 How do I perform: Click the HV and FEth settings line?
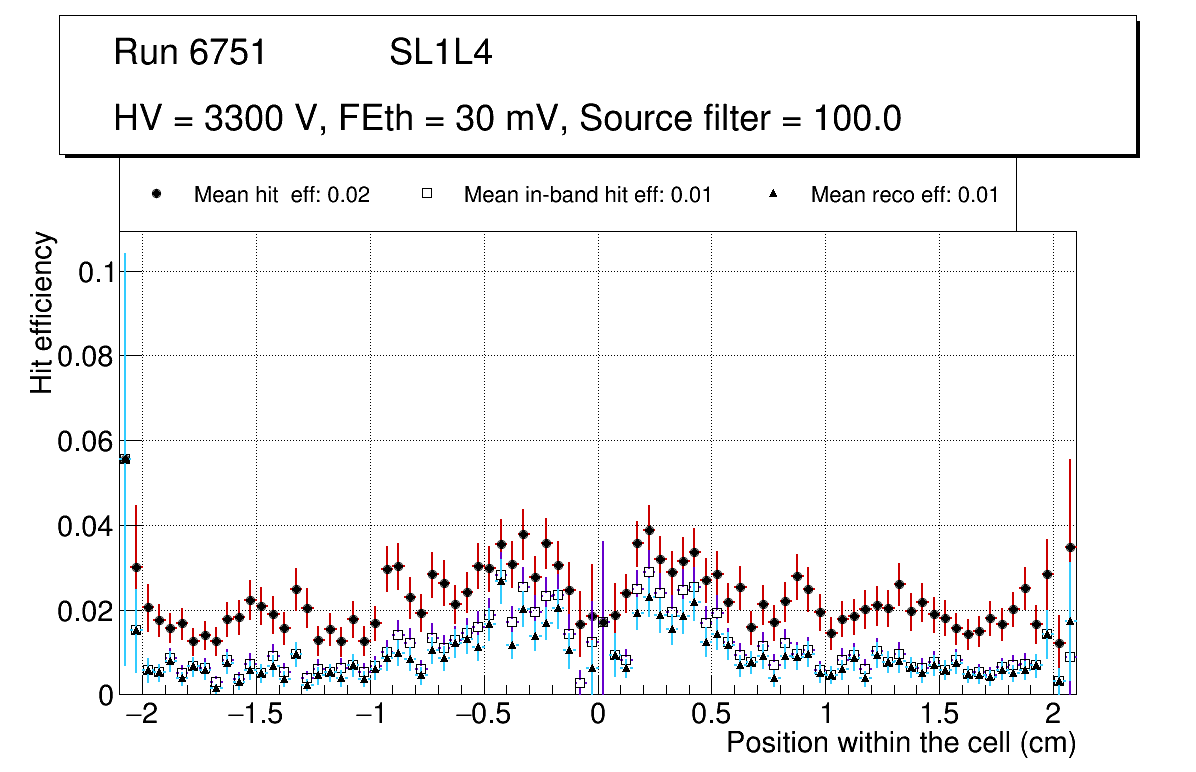(x=508, y=119)
